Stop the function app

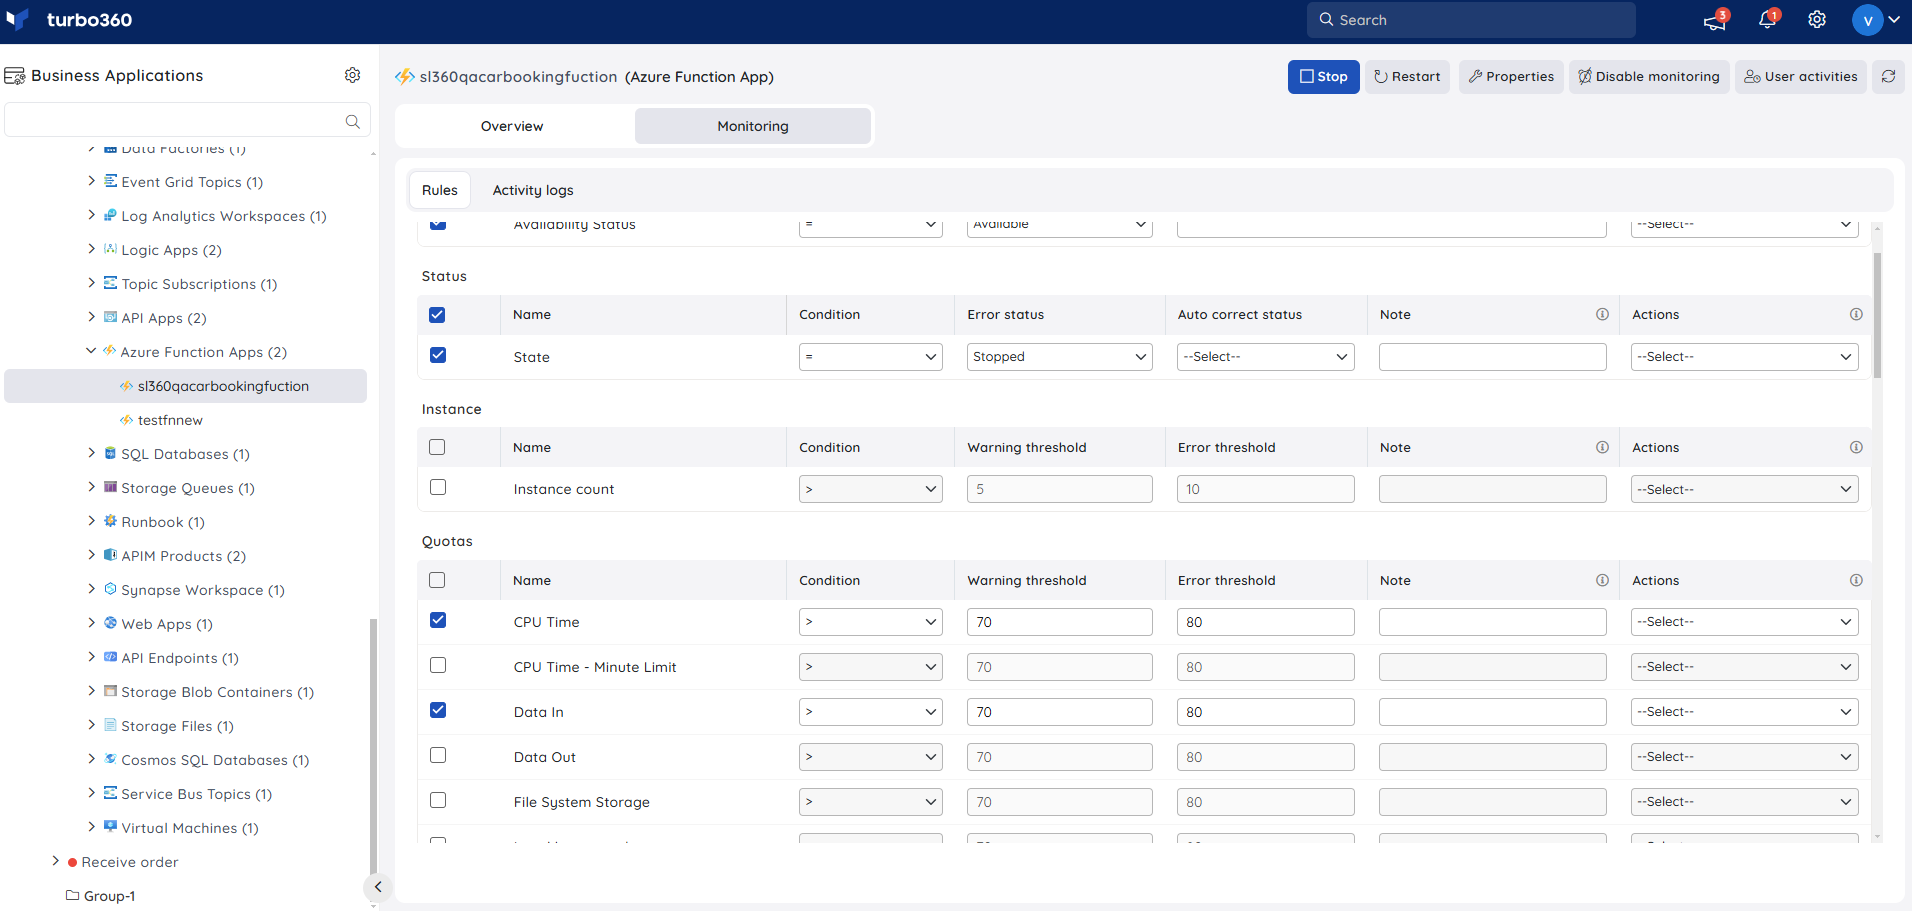point(1323,76)
